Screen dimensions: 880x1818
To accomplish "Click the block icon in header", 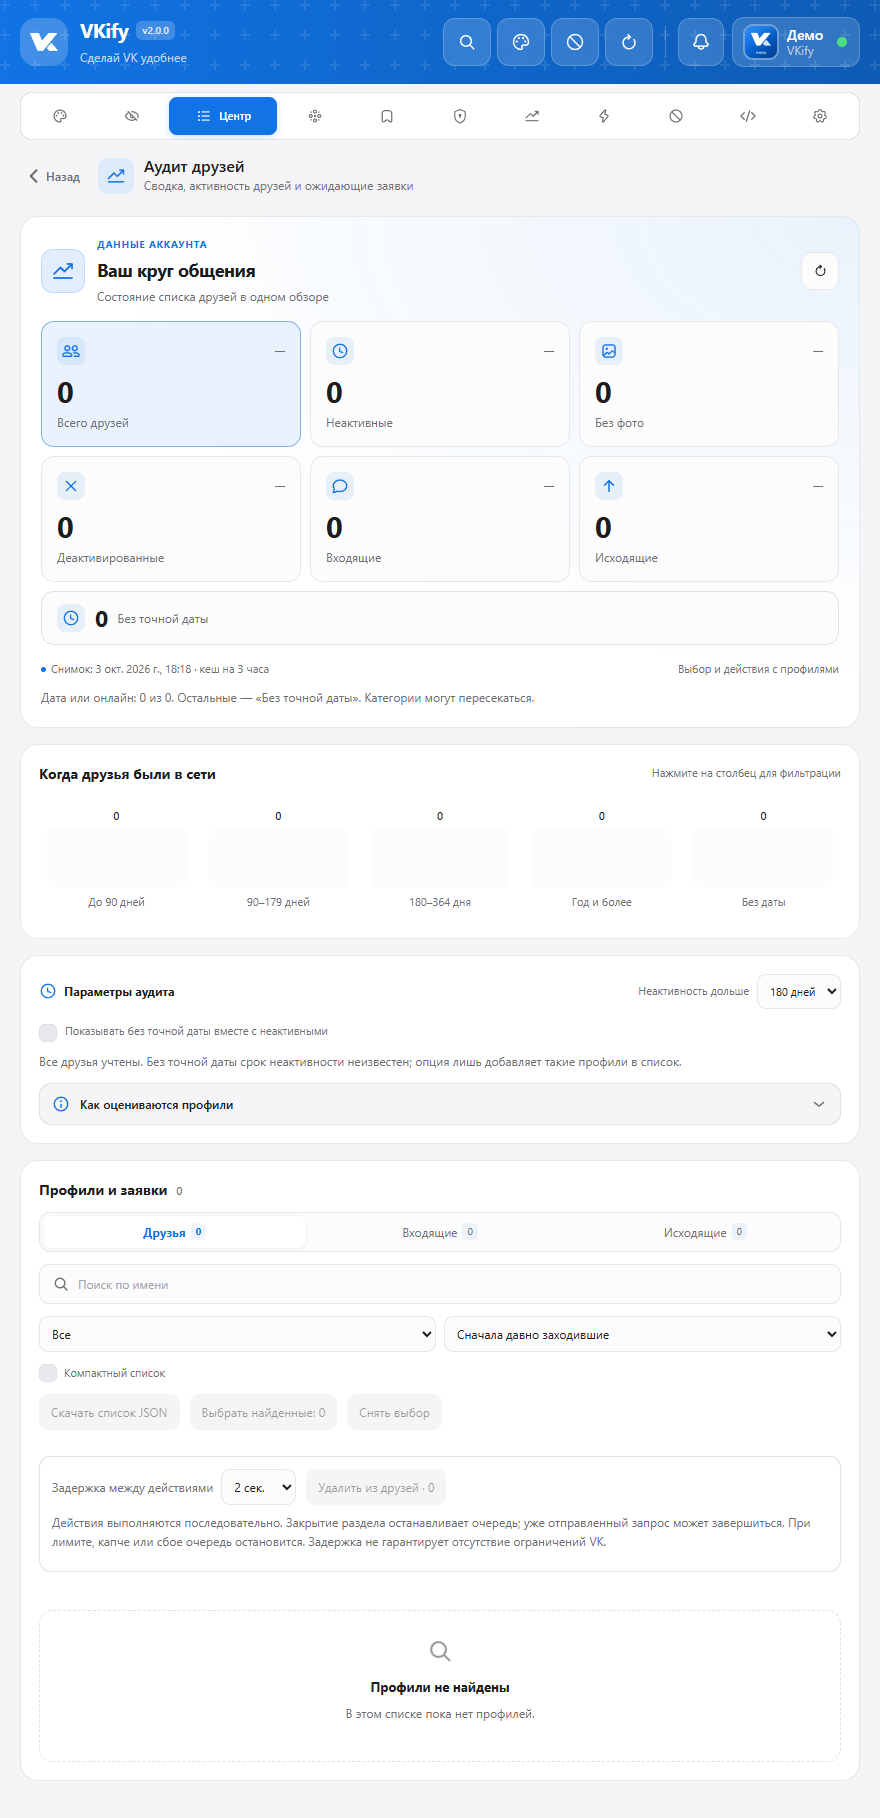I will 575,42.
